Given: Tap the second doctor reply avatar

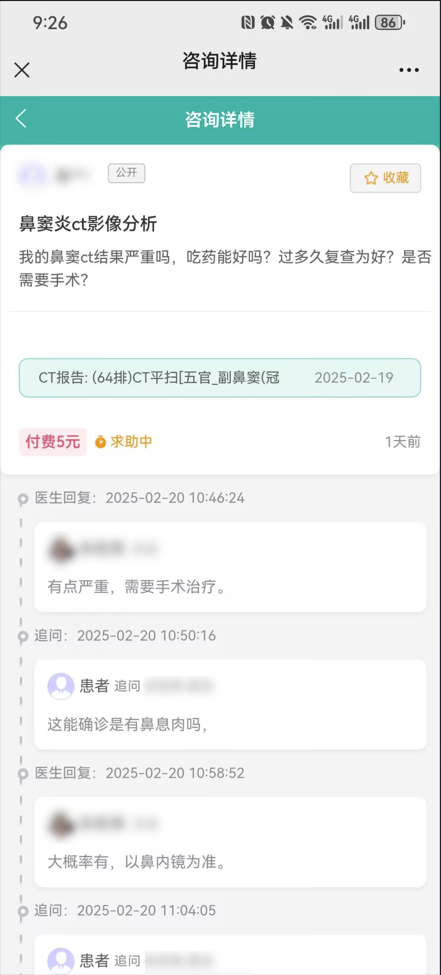Looking at the screenshot, I should coord(60,823).
